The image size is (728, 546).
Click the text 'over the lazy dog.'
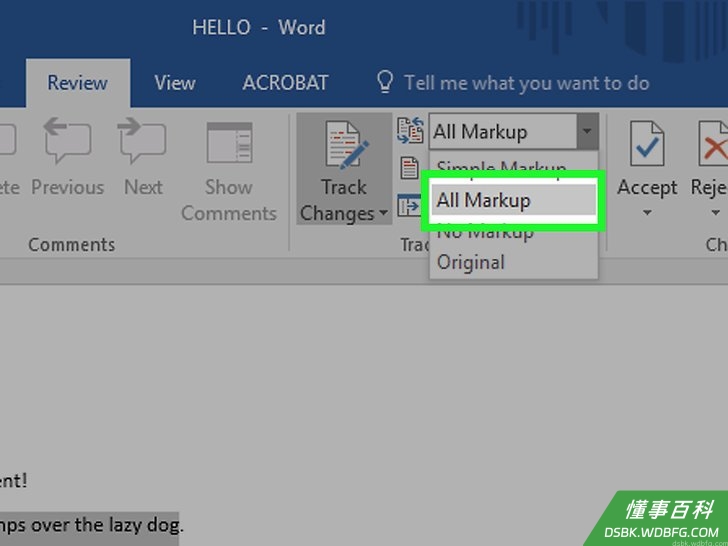coord(107,525)
